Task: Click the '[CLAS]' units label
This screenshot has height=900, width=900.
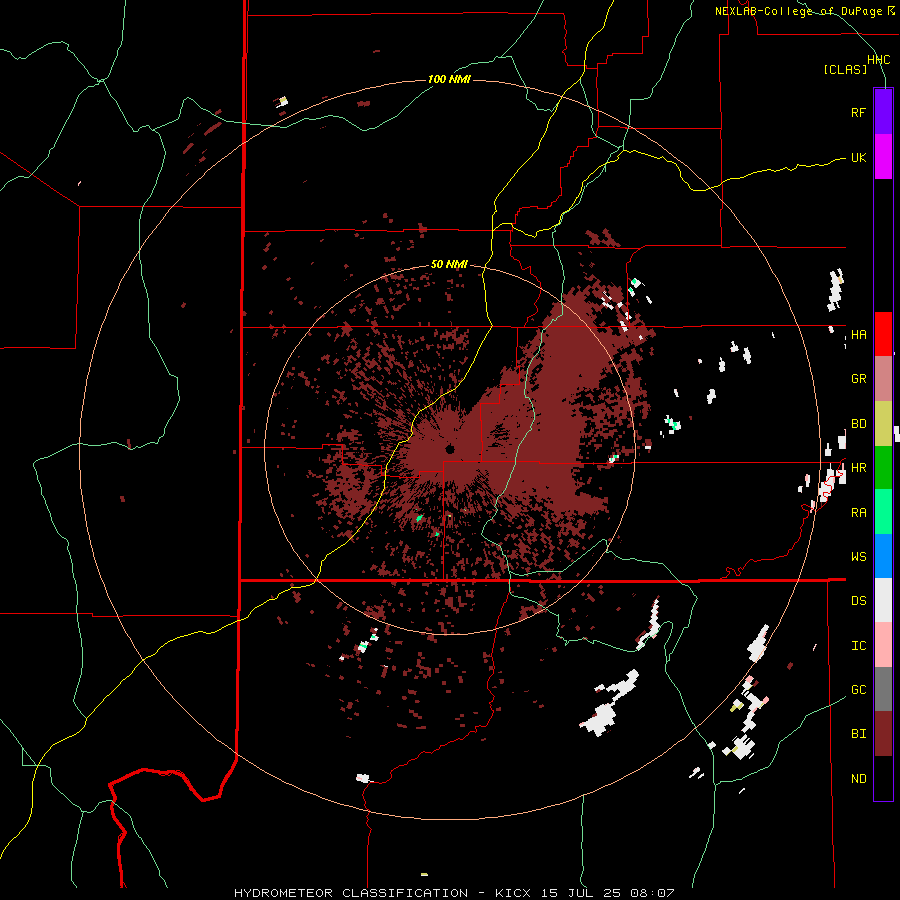Action: pos(845,69)
